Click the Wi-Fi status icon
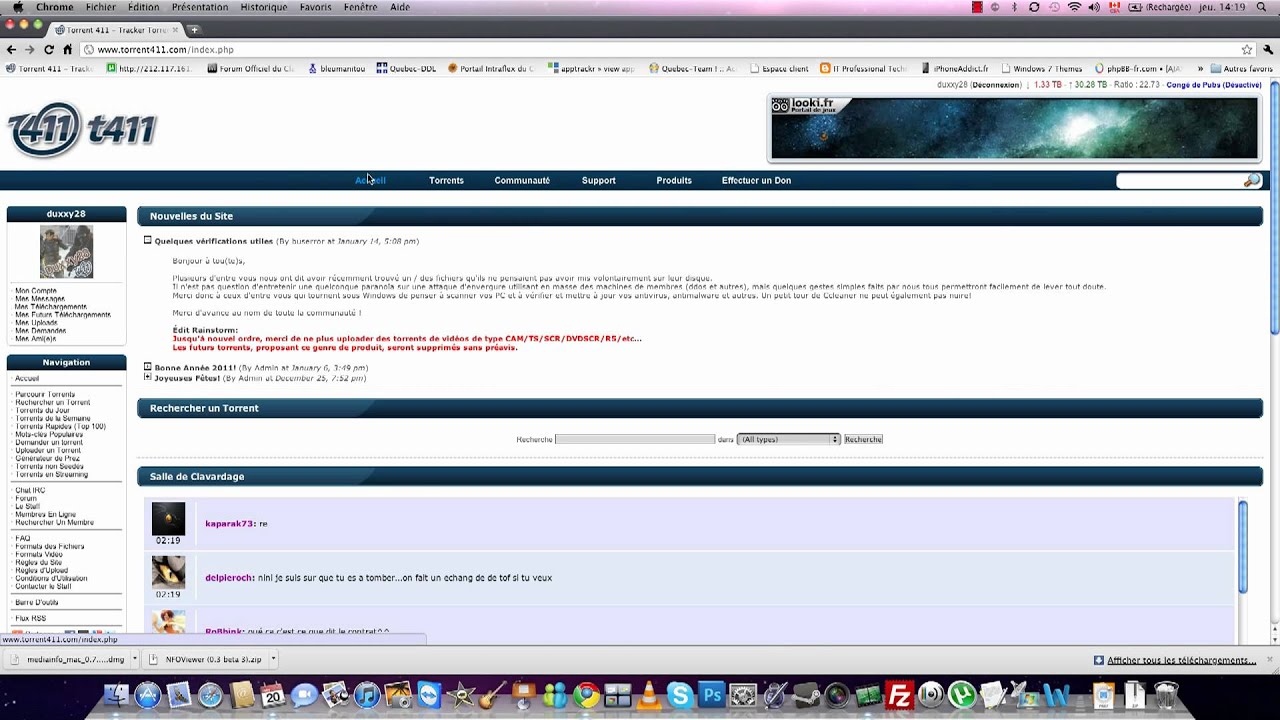Viewport: 1280px width, 720px height. pos(1074,7)
